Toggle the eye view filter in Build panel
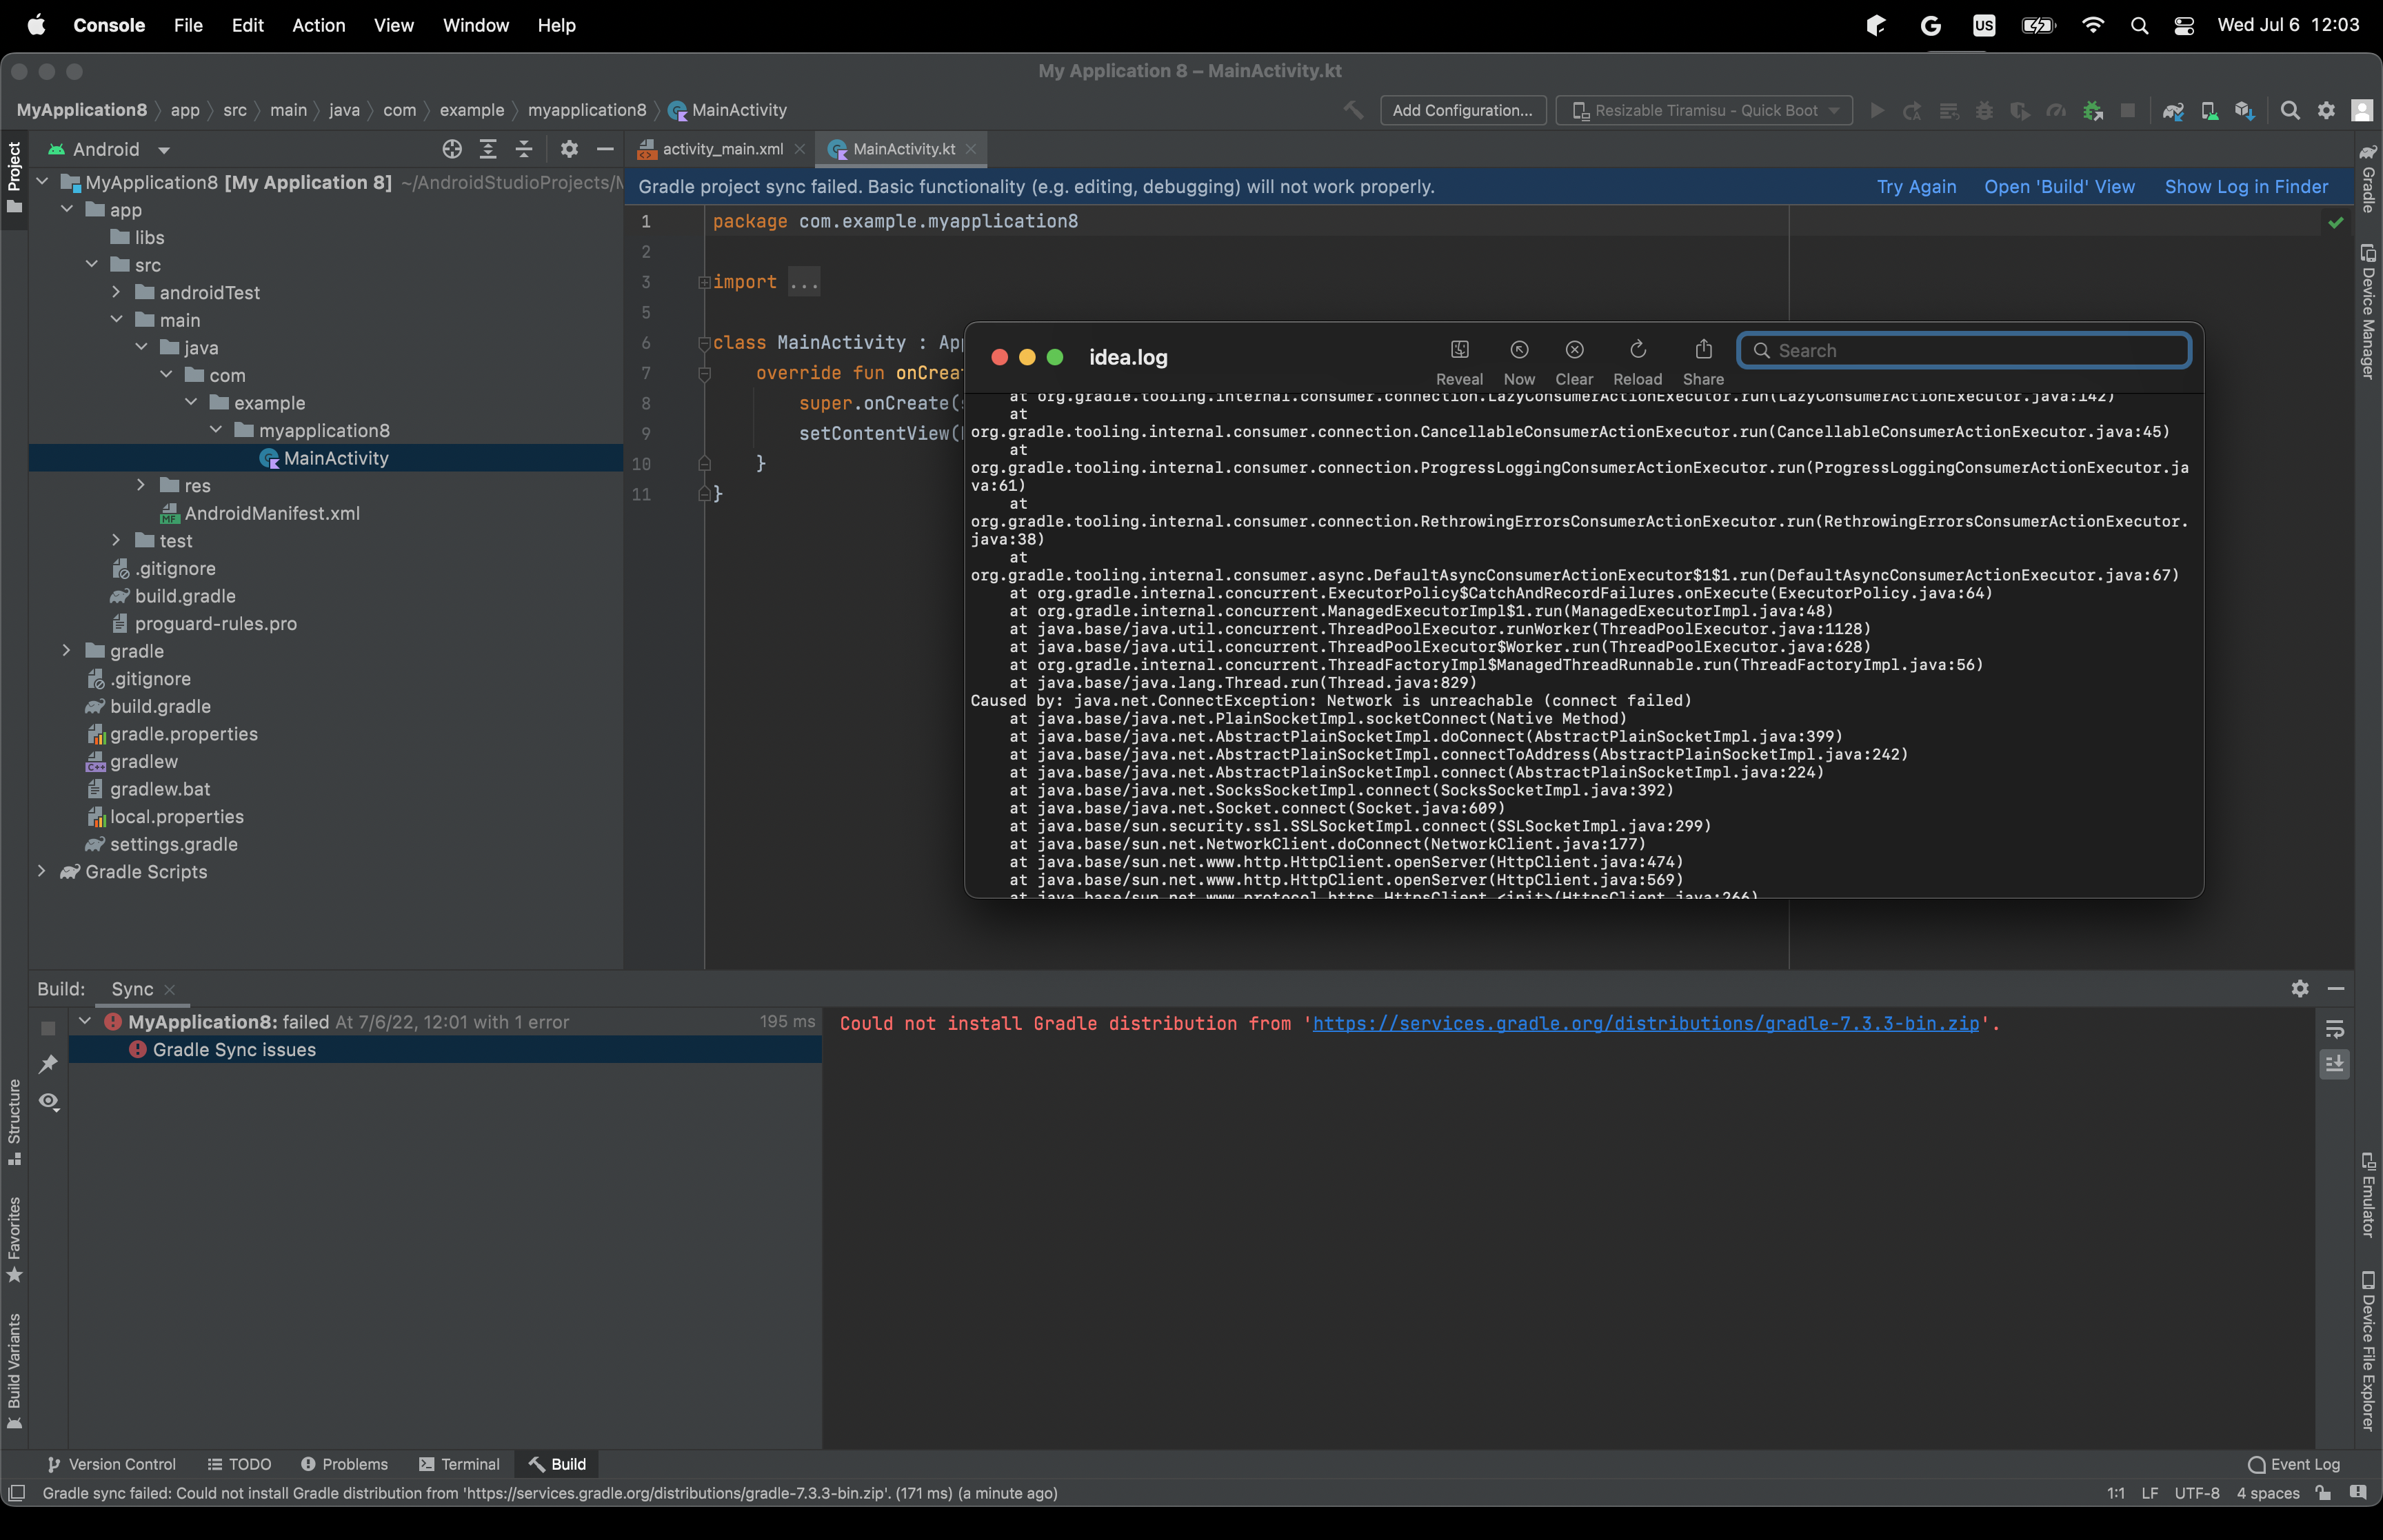2383x1540 pixels. click(x=48, y=1101)
